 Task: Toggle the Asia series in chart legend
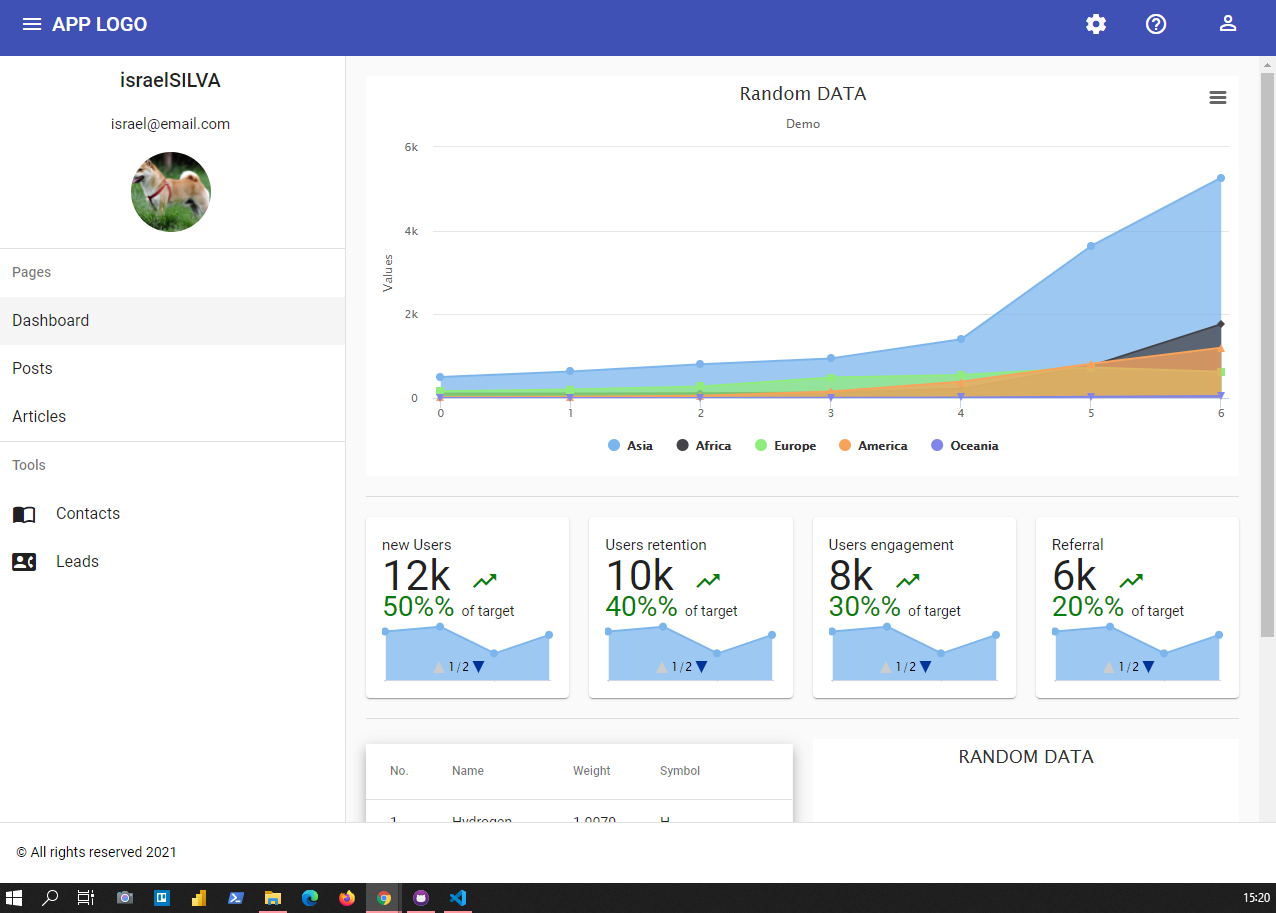point(630,446)
